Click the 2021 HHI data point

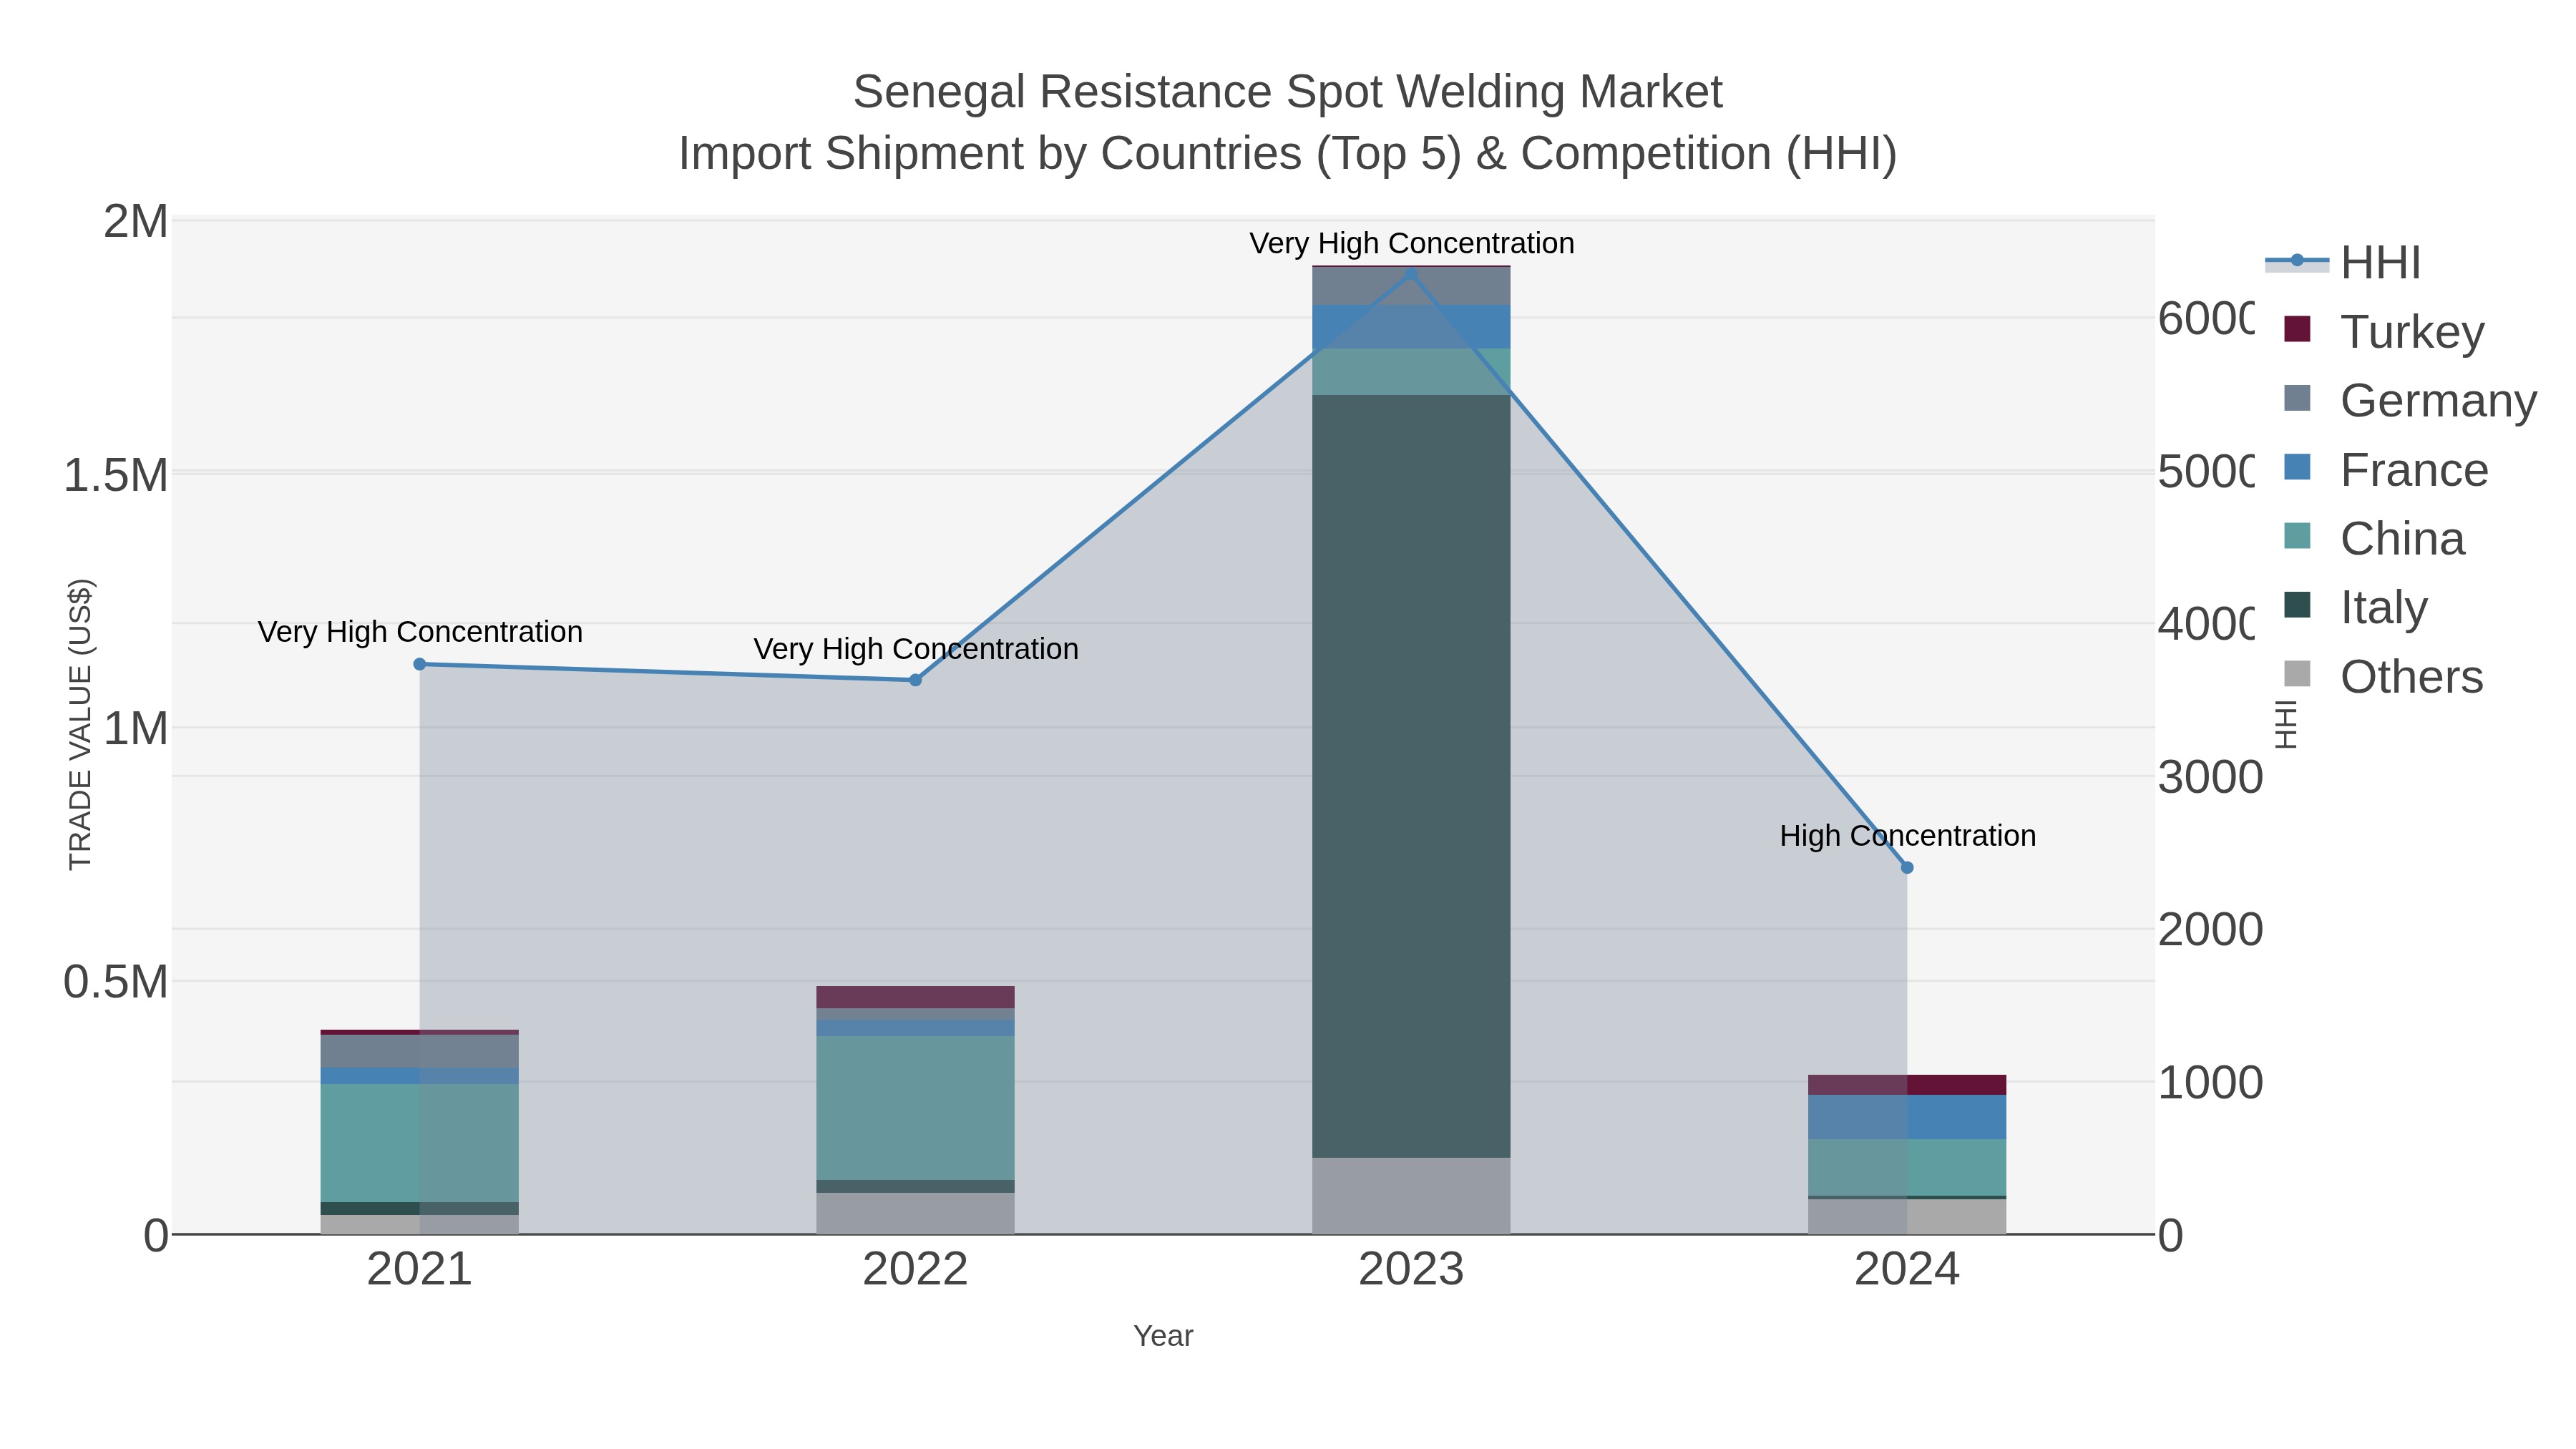click(420, 664)
